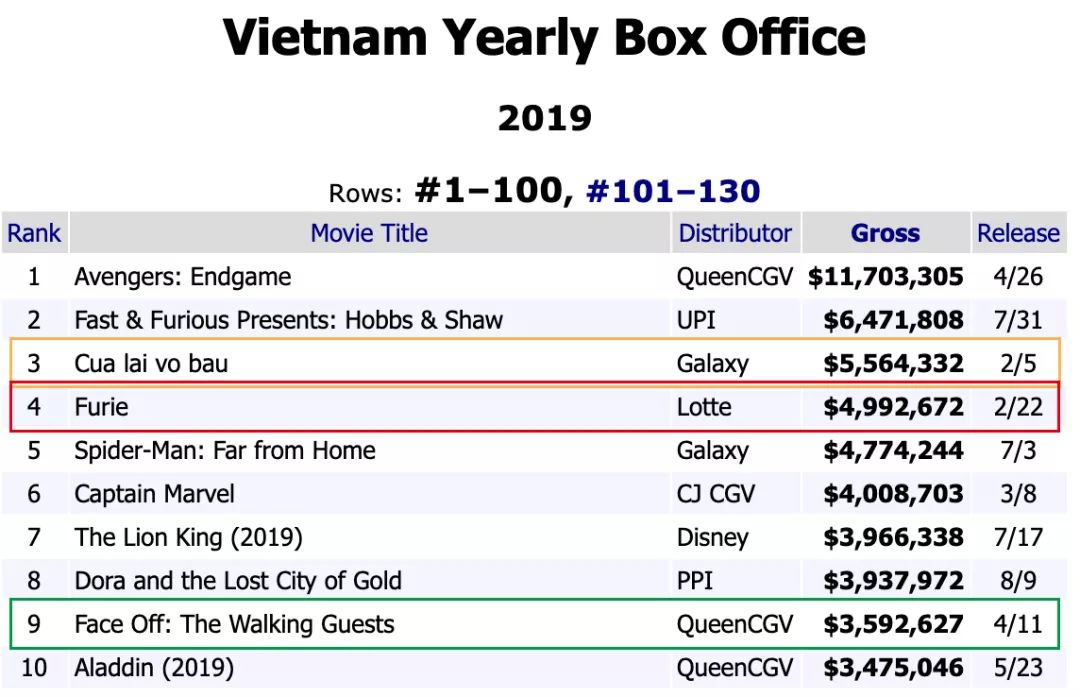
Task: Sort by Release date column header
Action: point(1018,233)
